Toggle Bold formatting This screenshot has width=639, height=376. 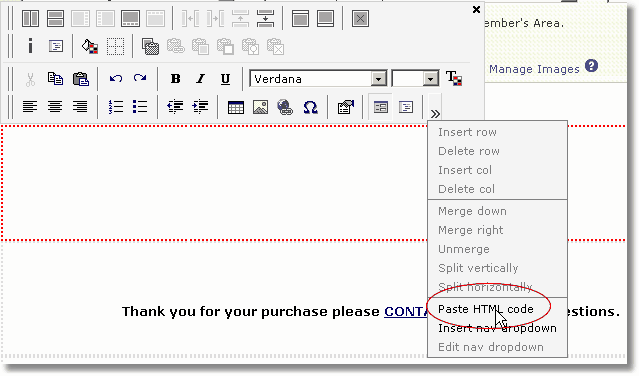pyautogui.click(x=176, y=79)
